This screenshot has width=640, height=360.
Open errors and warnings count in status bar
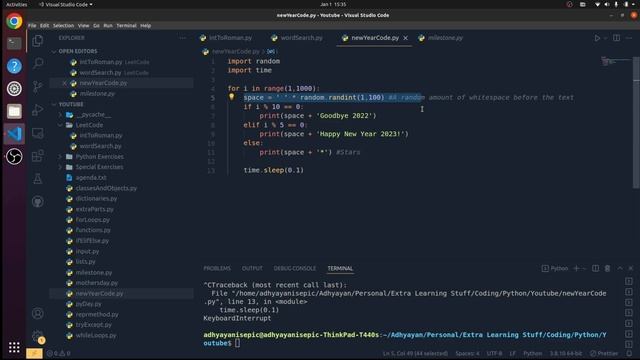58,353
